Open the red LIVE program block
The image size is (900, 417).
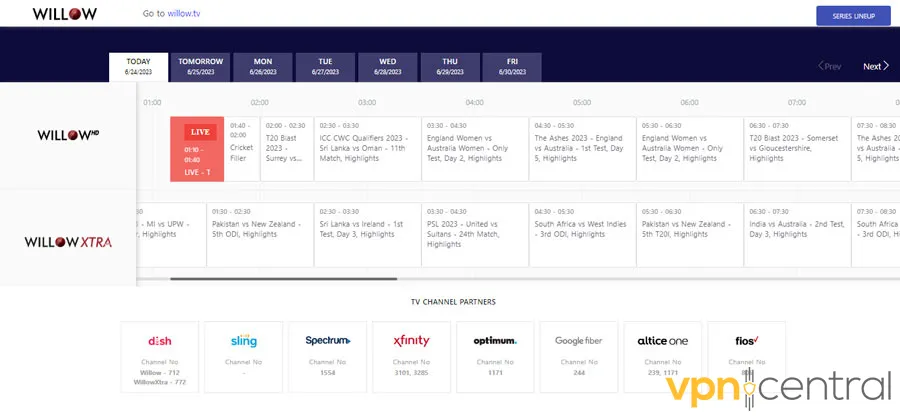pyautogui.click(x=197, y=149)
